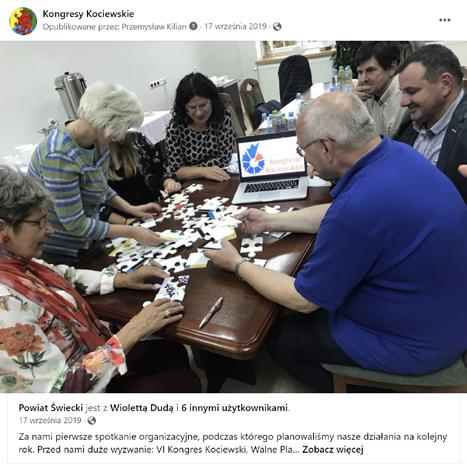Click the question mark icon beside Przemysław Kilian
The image size is (467, 464).
pos(193,26)
